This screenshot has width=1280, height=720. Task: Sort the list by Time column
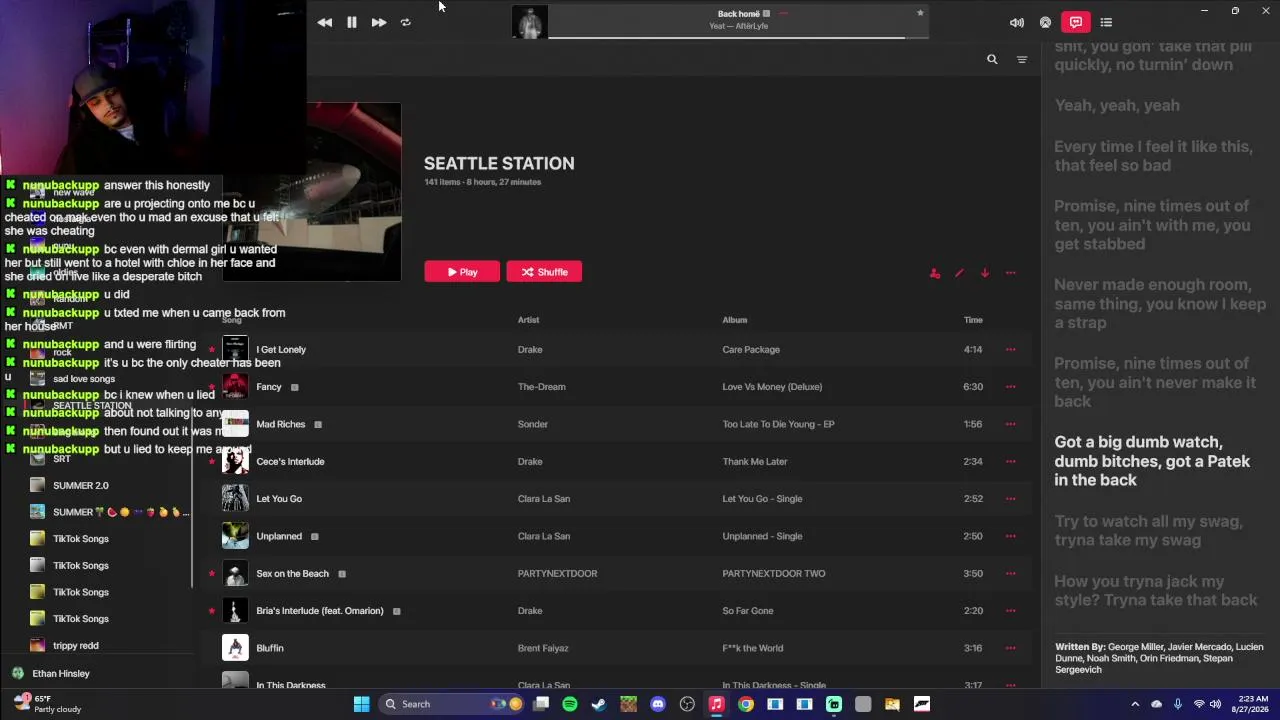click(x=973, y=320)
